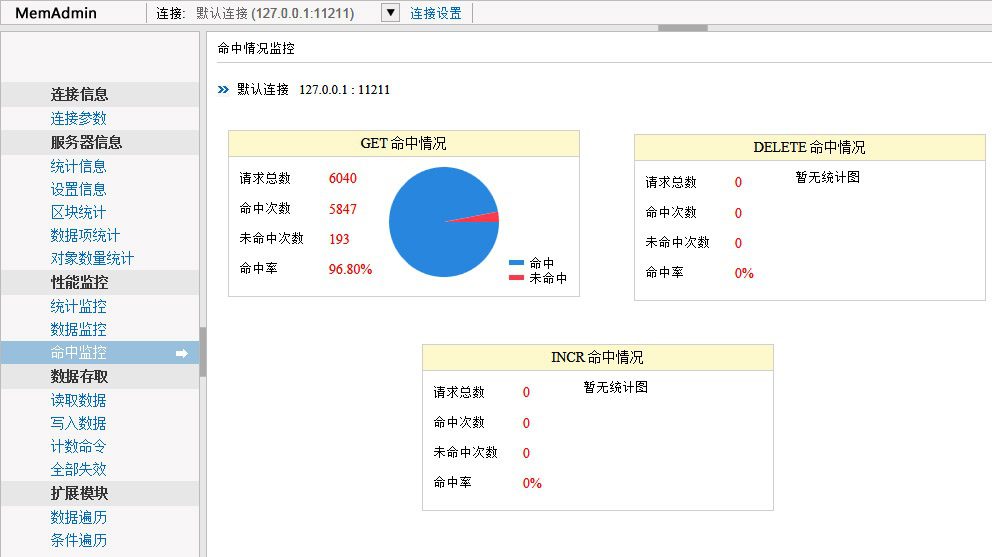Open 数据监控 in the sidebar
This screenshot has width=992, height=557.
point(78,329)
